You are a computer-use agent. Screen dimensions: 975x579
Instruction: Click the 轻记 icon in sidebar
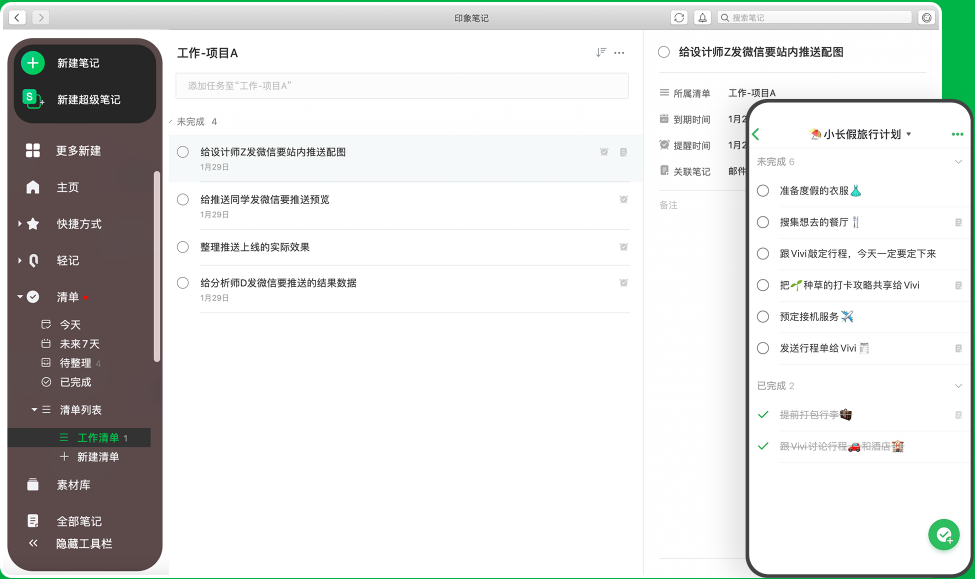pyautogui.click(x=34, y=261)
